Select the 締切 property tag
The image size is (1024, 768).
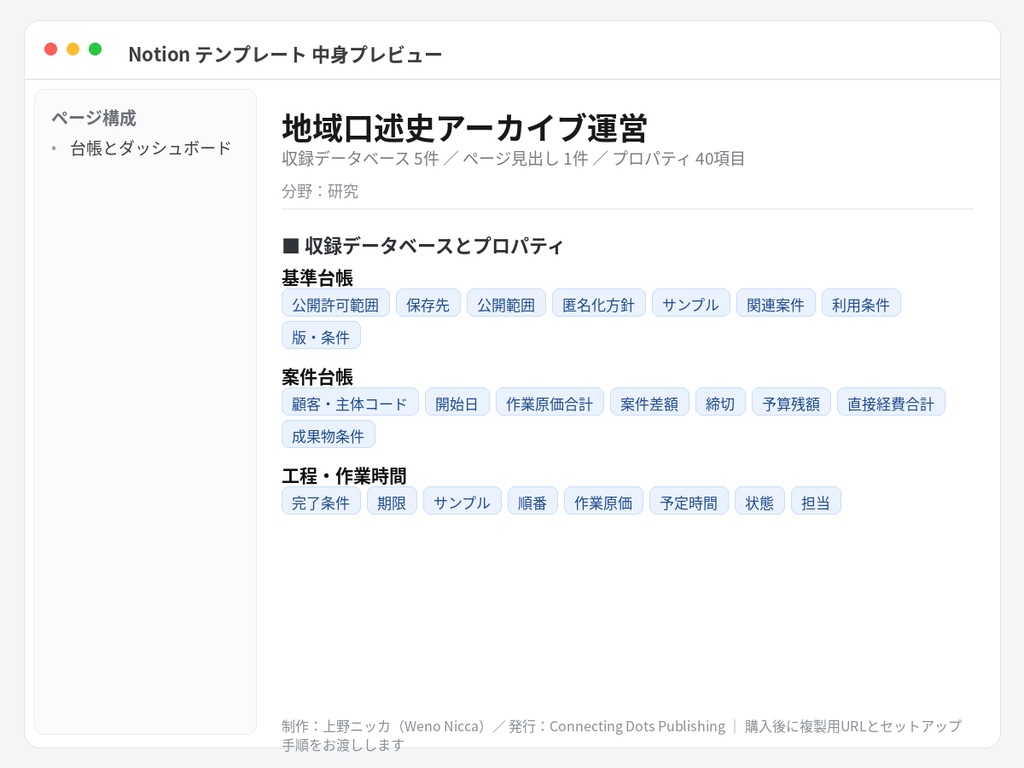tap(720, 403)
